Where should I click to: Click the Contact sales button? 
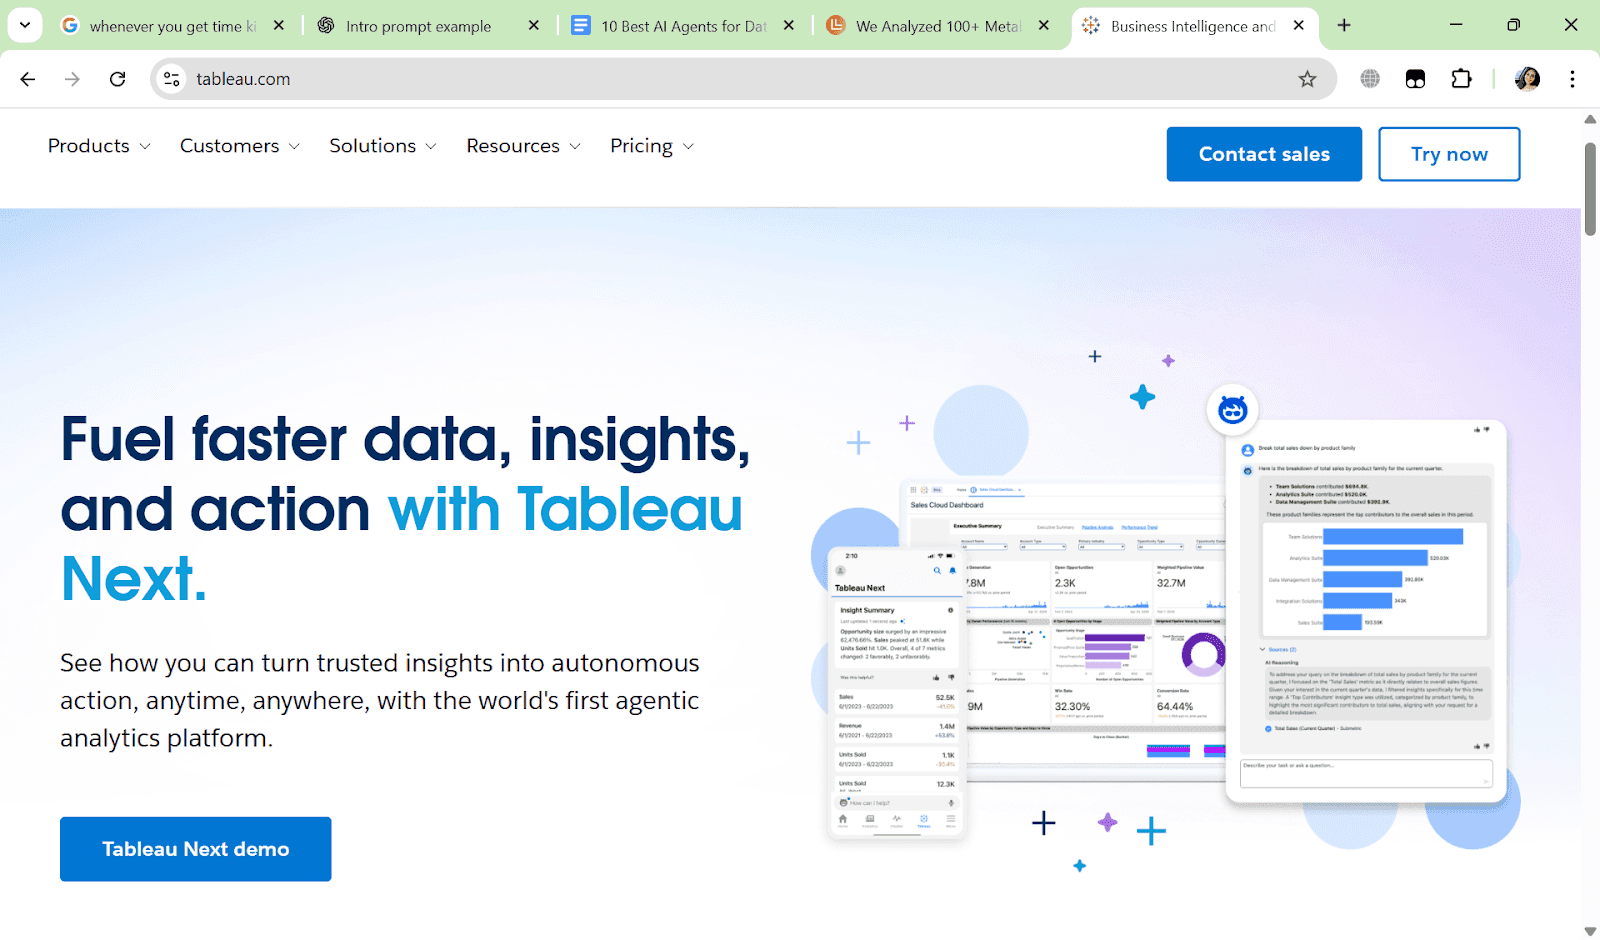click(x=1263, y=154)
